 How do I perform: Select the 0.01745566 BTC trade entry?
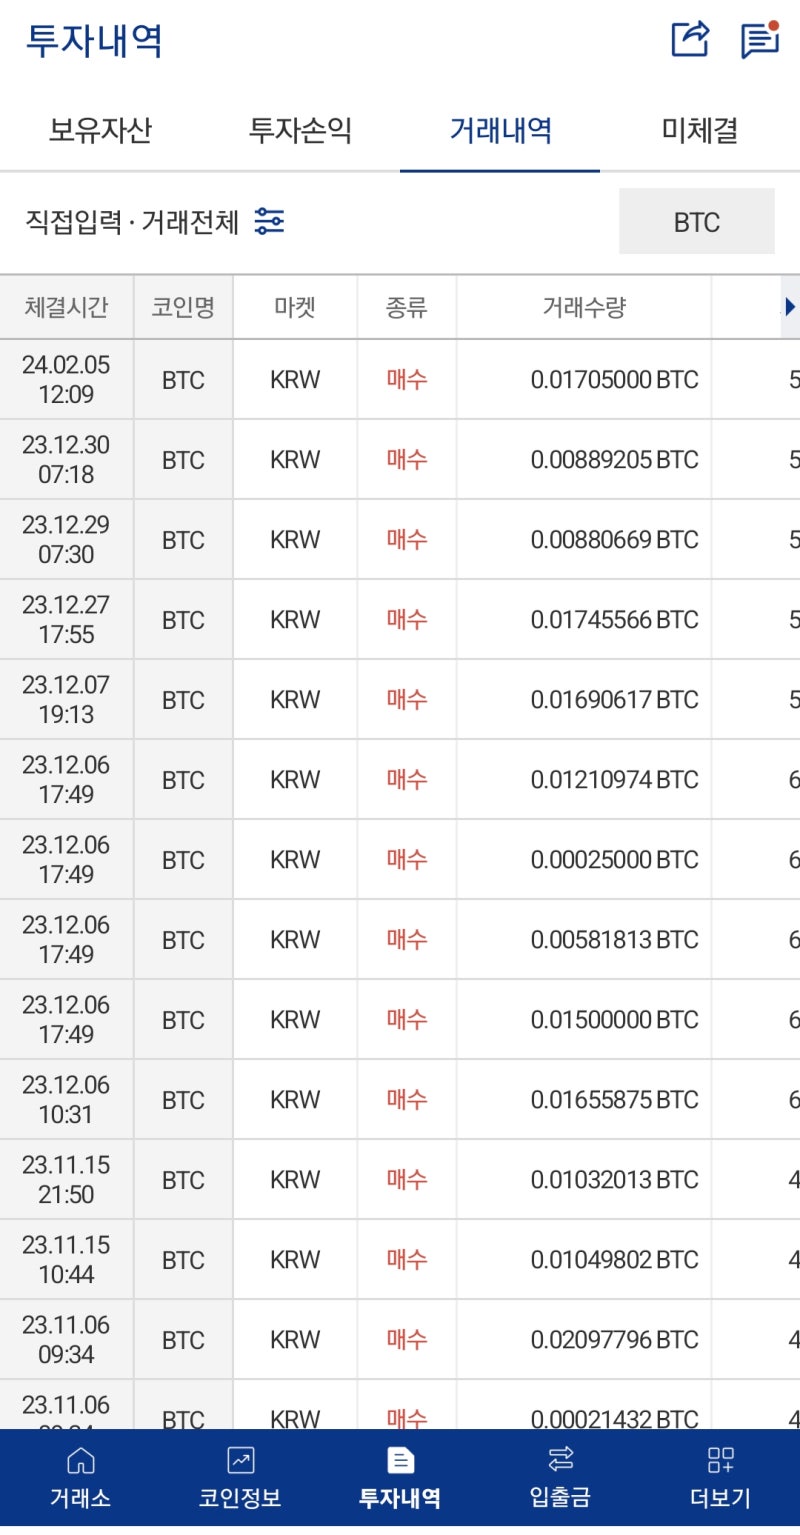614,620
